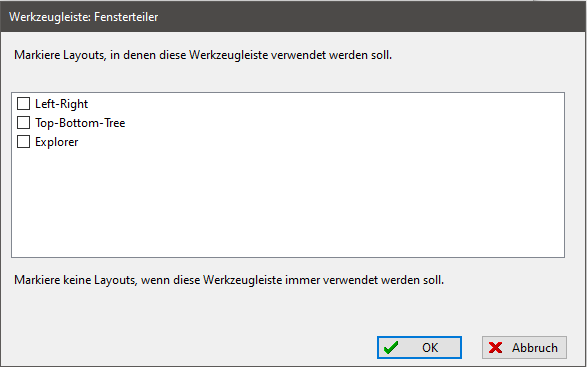Select the Left-Right list entry label
Viewport: 587px width, 367px height.
pos(61,104)
